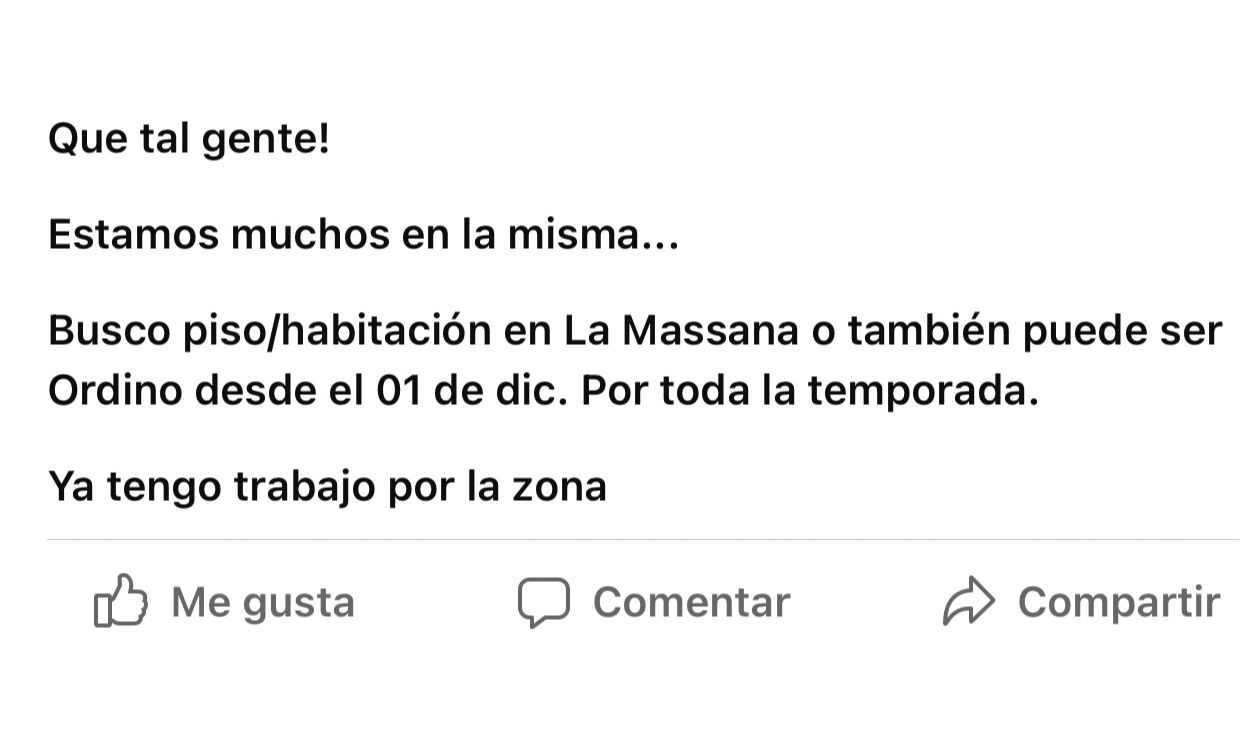The width and height of the screenshot is (1250, 750).
Task: Click the thumbs-up like icon
Action: pyautogui.click(x=120, y=602)
